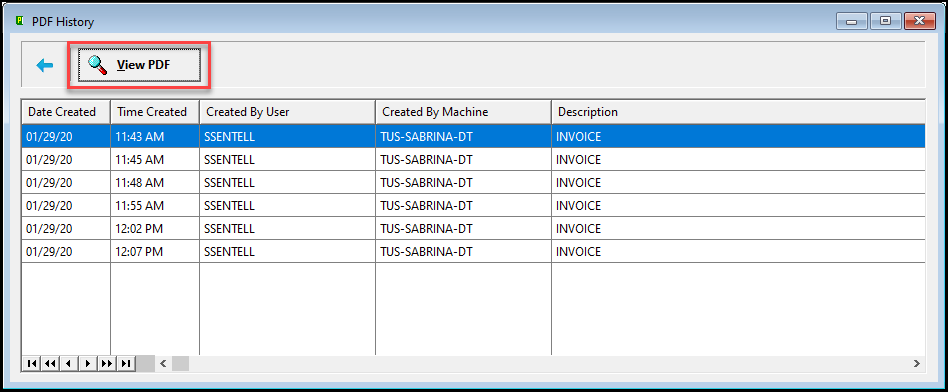Select the row created at 11:55 AM

[x=473, y=206]
